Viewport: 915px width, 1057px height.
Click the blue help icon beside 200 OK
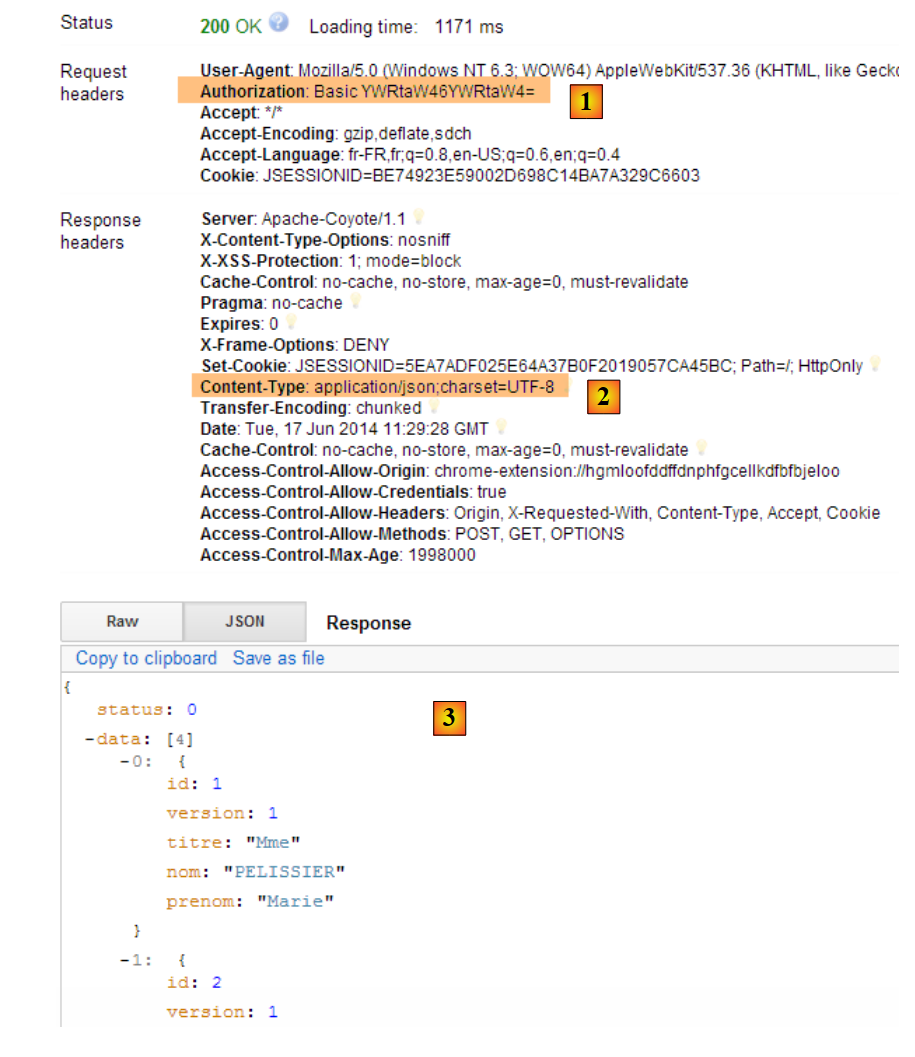click(x=278, y=23)
